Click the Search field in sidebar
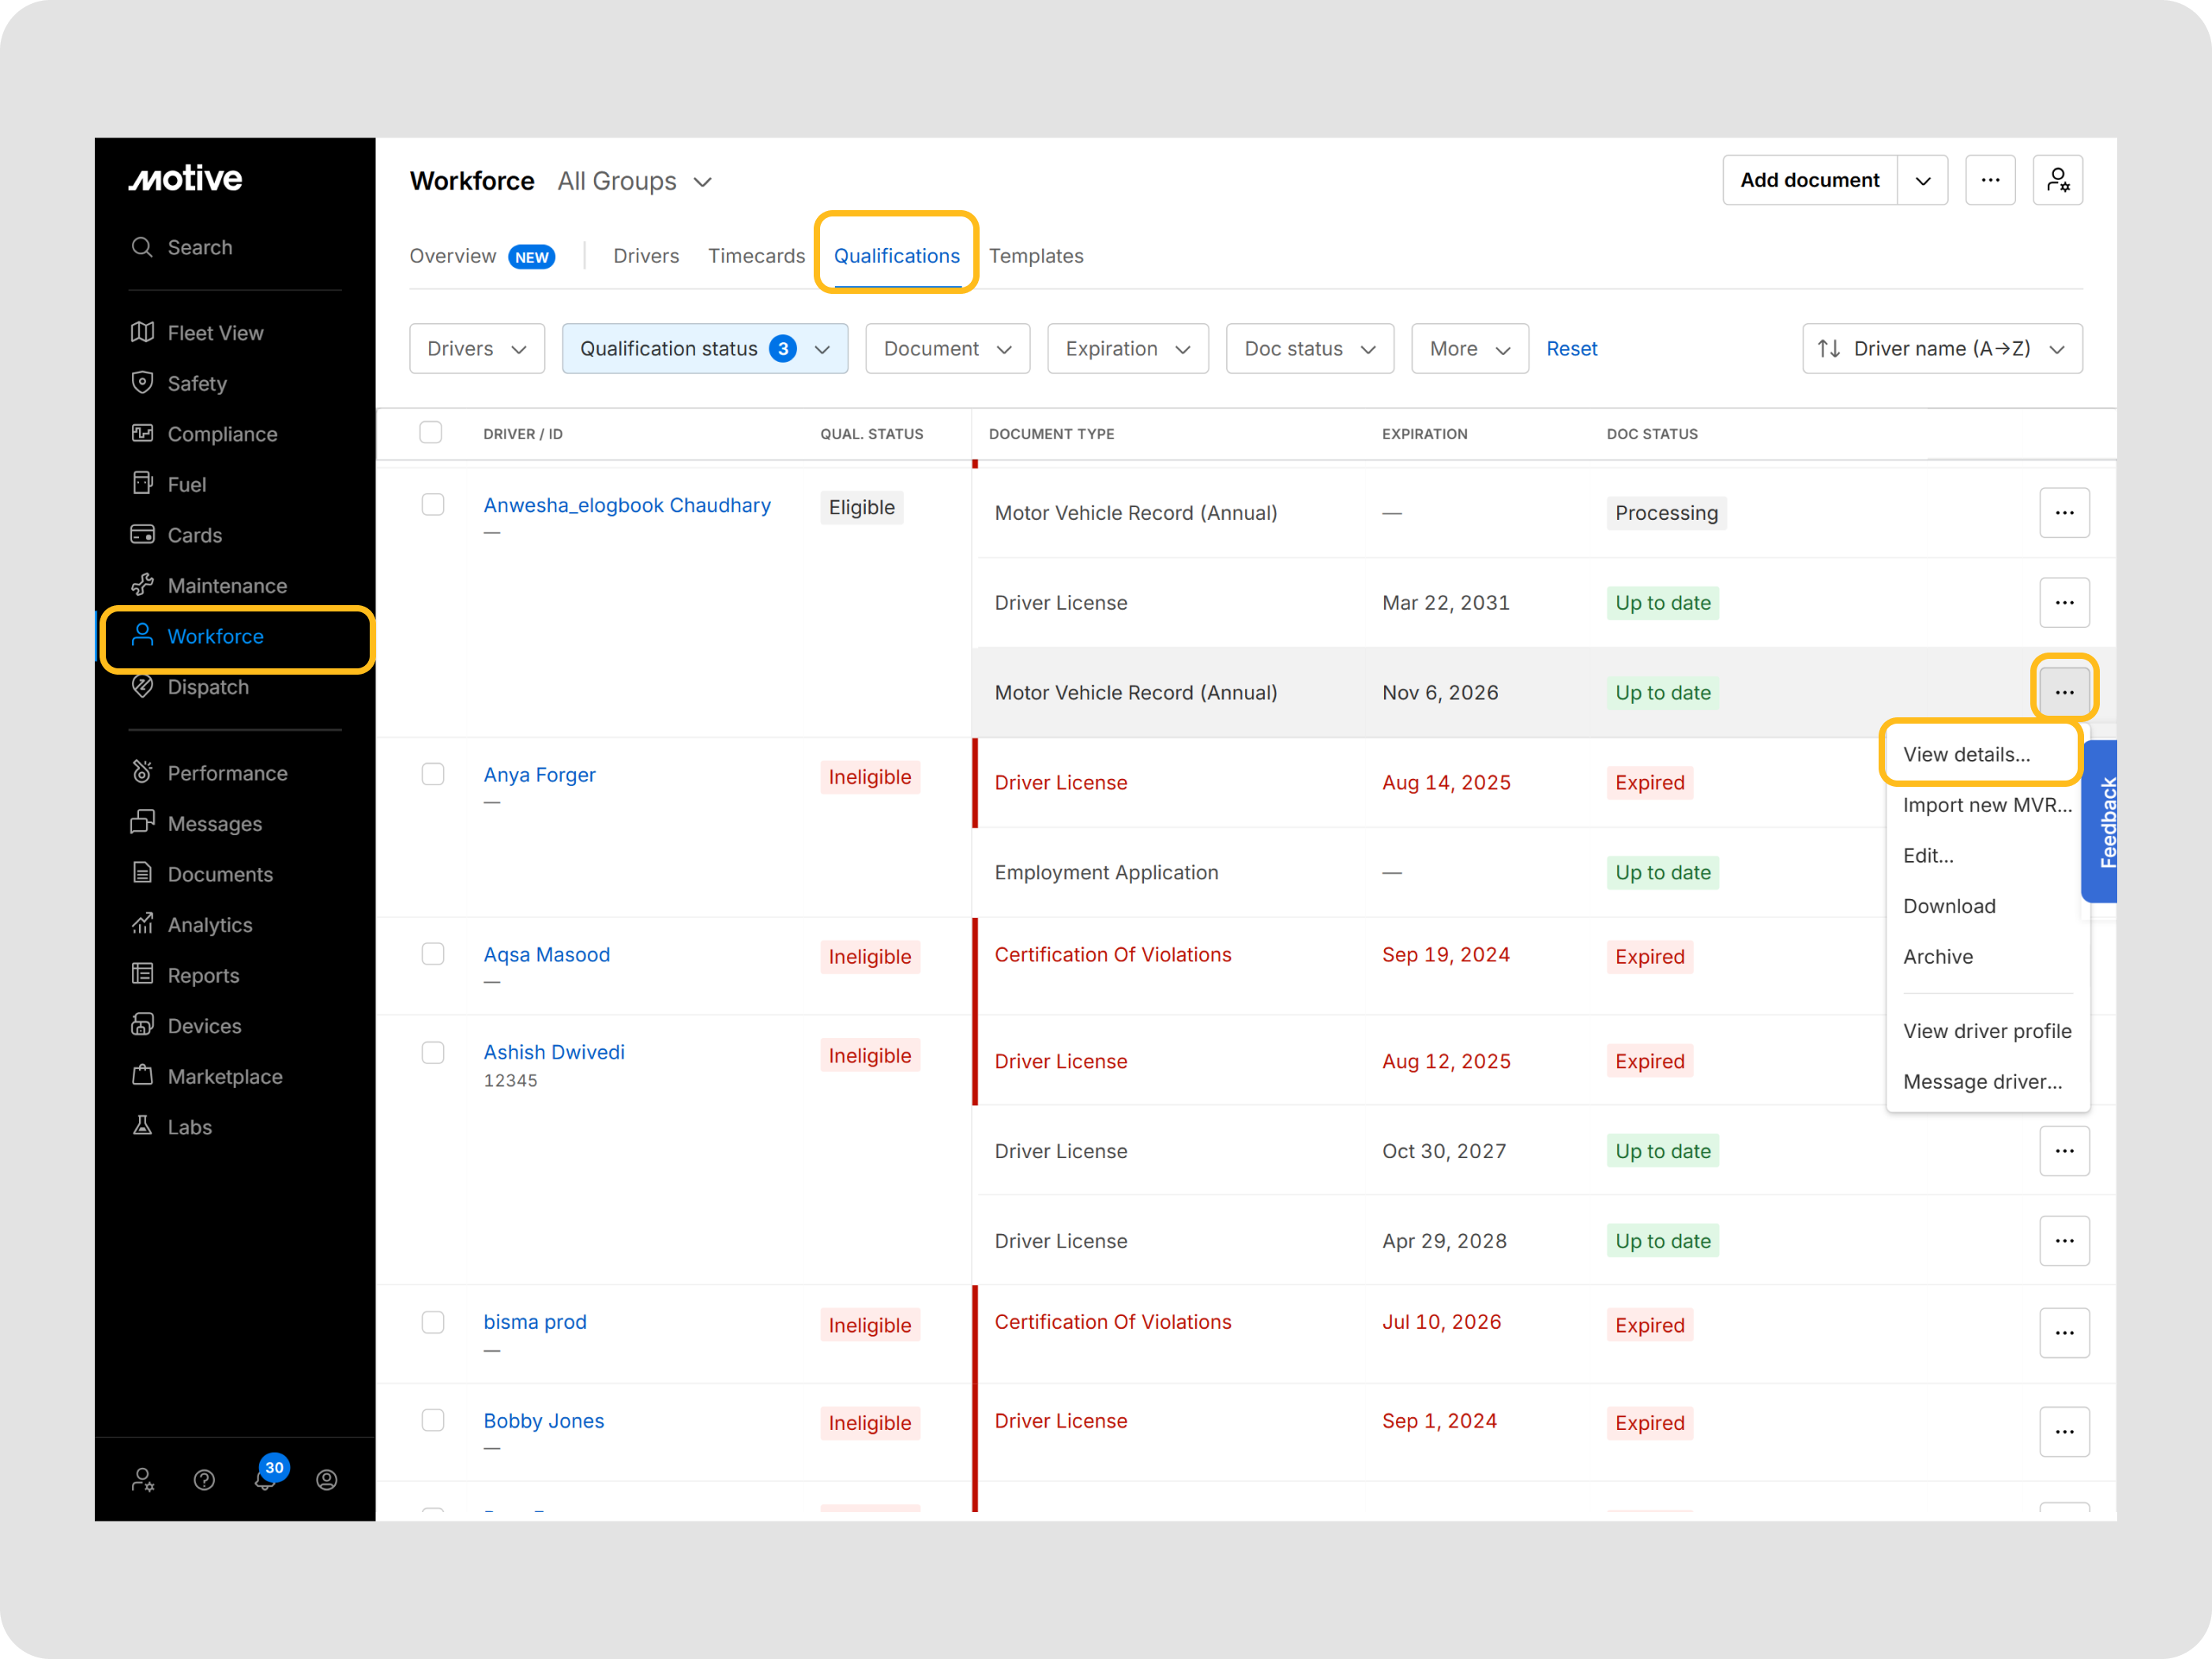 pos(235,247)
